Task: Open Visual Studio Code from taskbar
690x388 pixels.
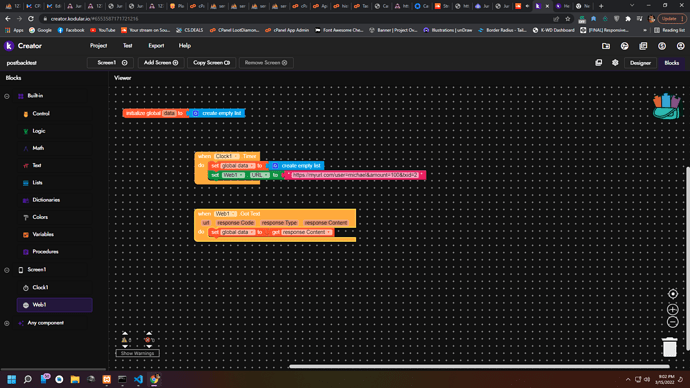Action: pyautogui.click(x=138, y=379)
